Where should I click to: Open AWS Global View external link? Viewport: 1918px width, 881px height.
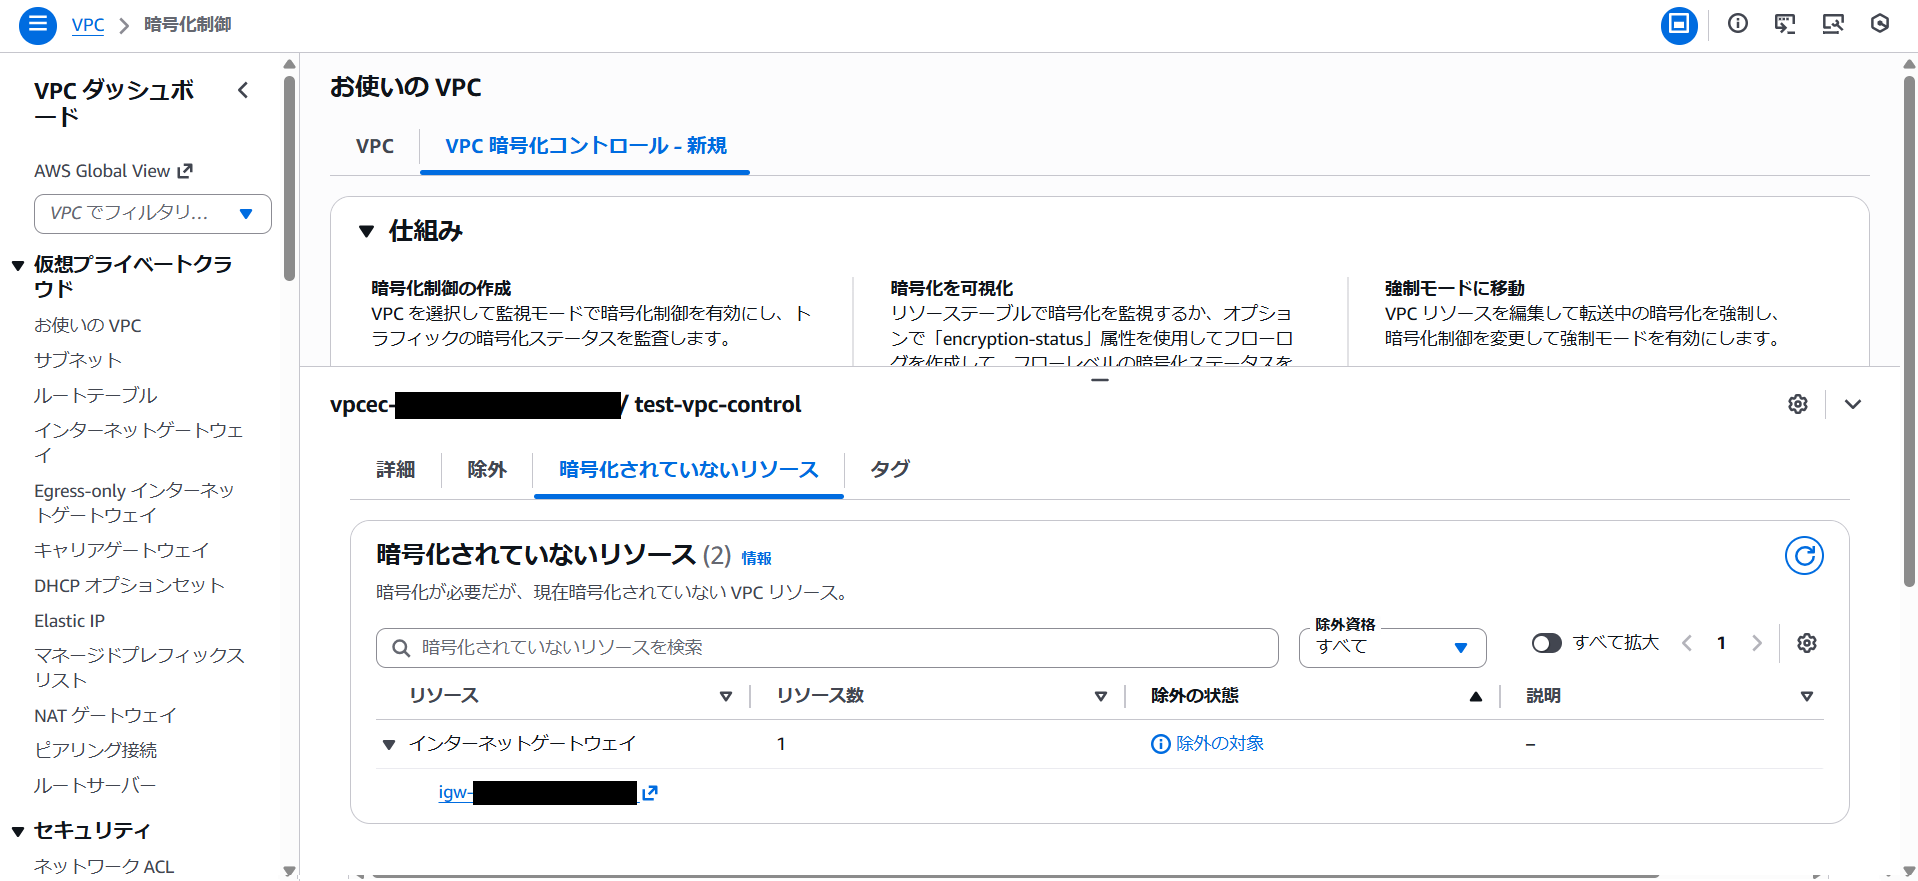point(113,171)
